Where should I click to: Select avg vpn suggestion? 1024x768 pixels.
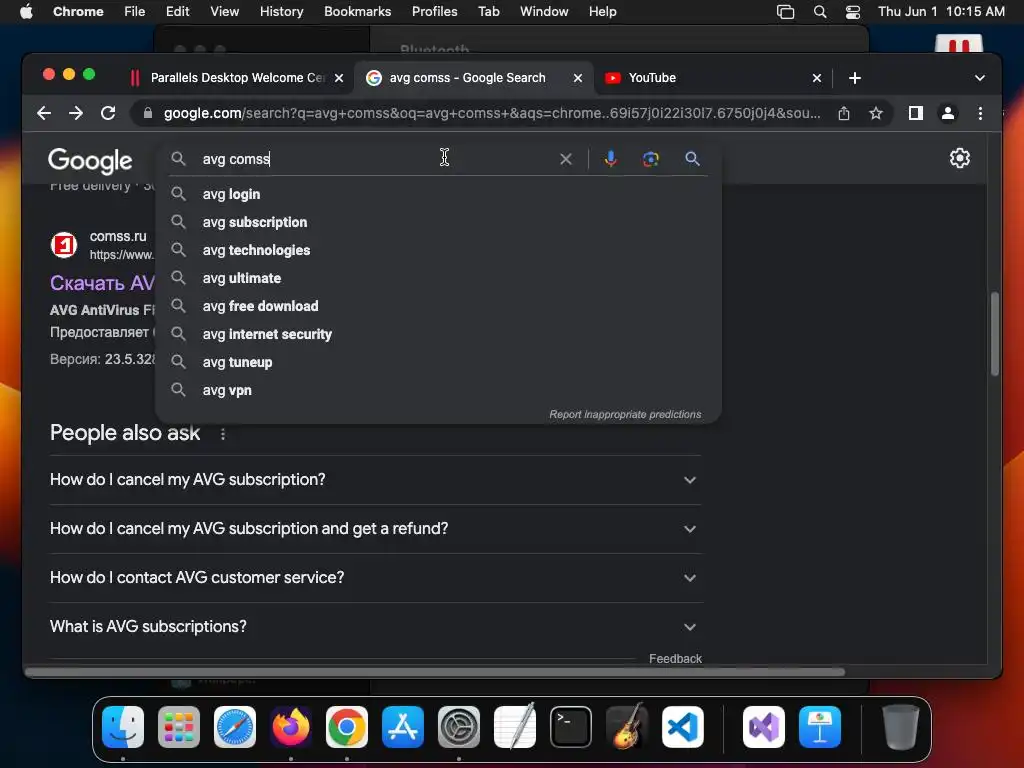click(438, 391)
